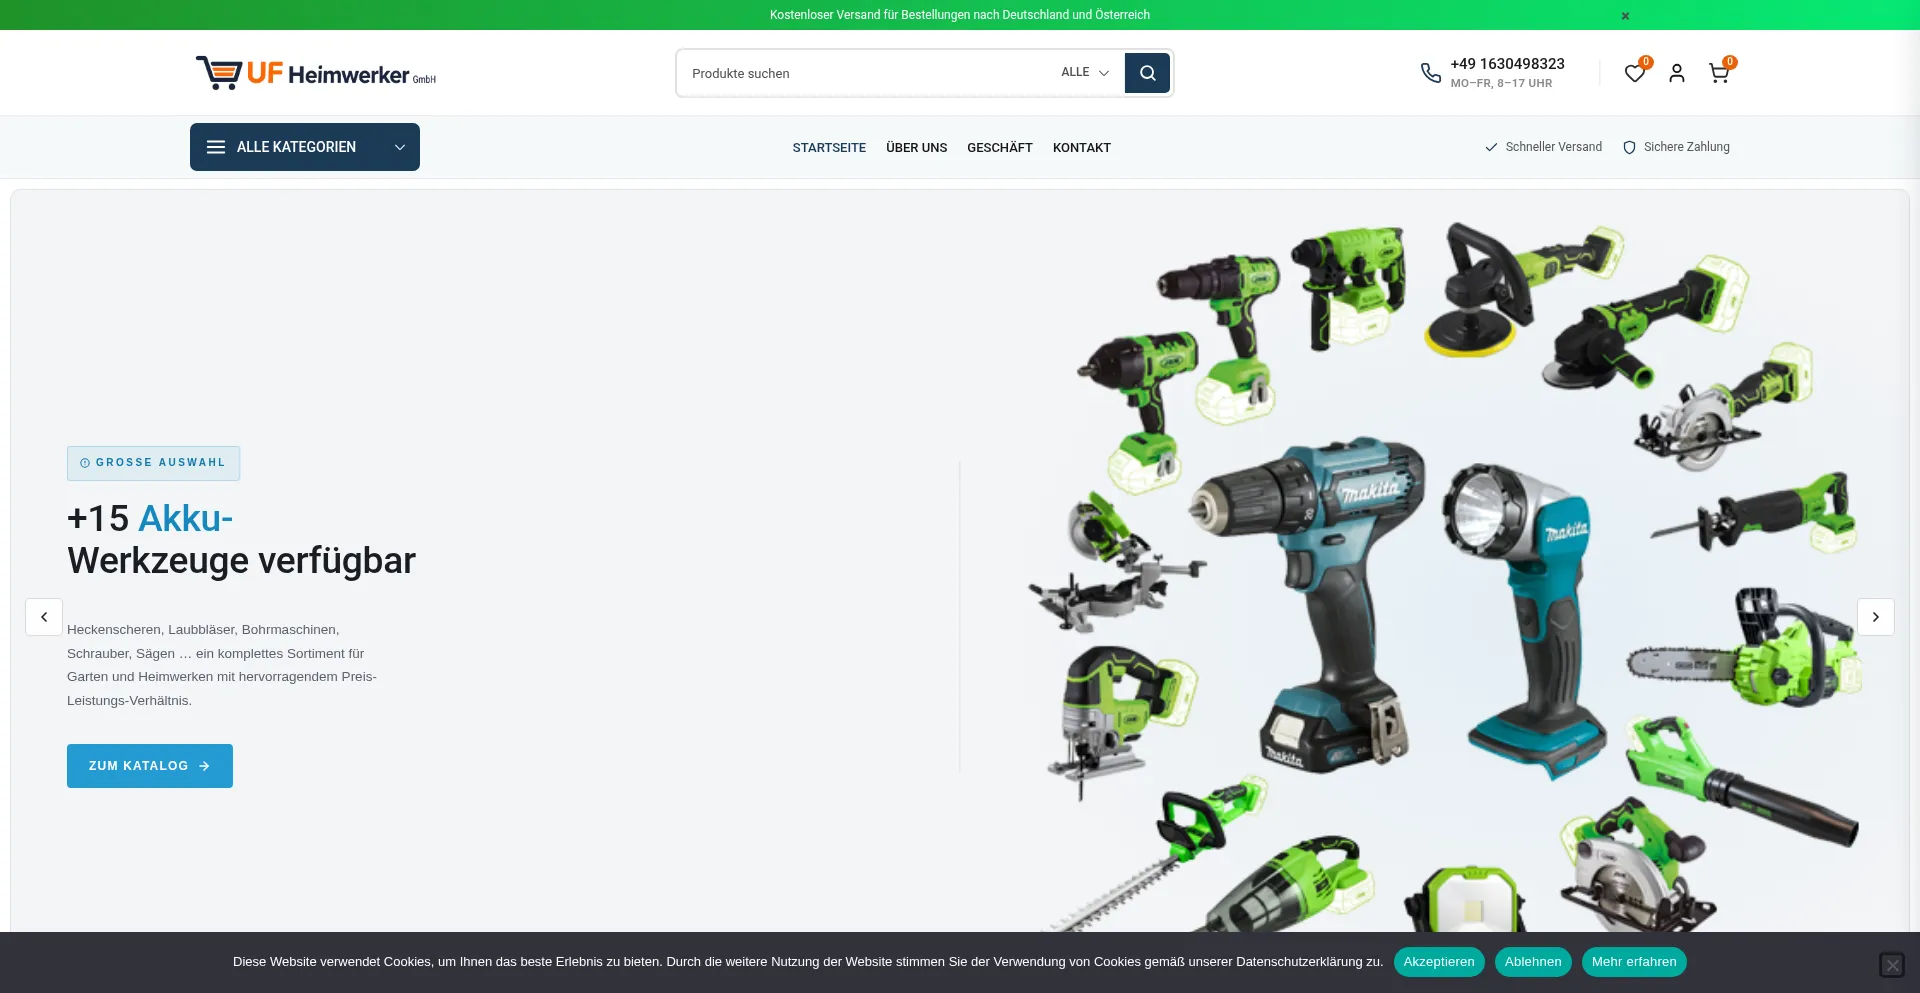Open the GESCHÄFT page

click(1000, 148)
